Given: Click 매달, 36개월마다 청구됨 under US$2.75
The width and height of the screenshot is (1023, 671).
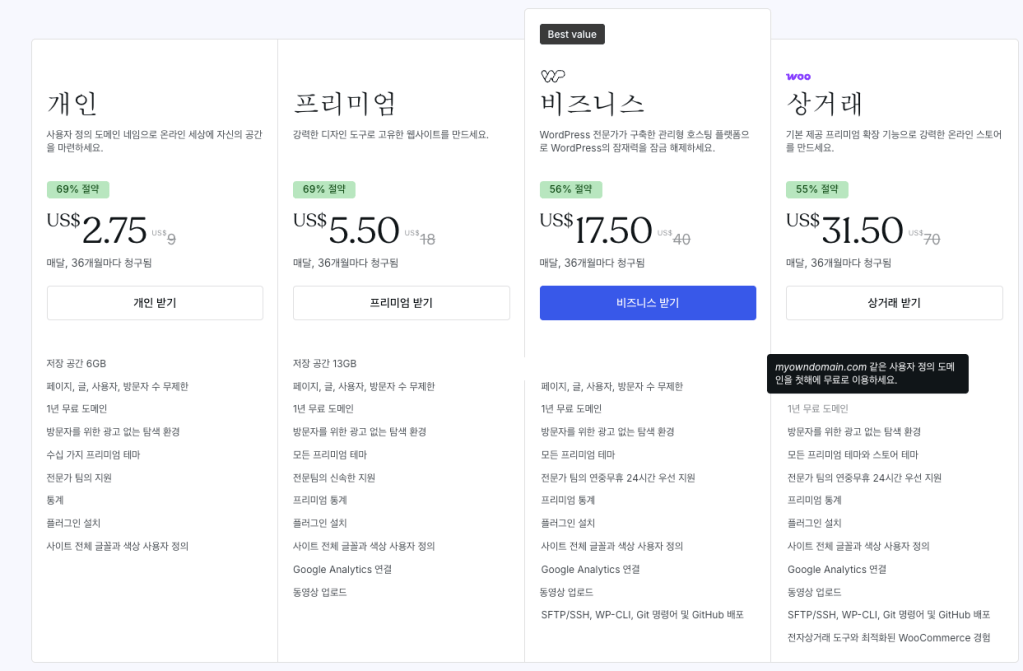Looking at the screenshot, I should point(99,263).
